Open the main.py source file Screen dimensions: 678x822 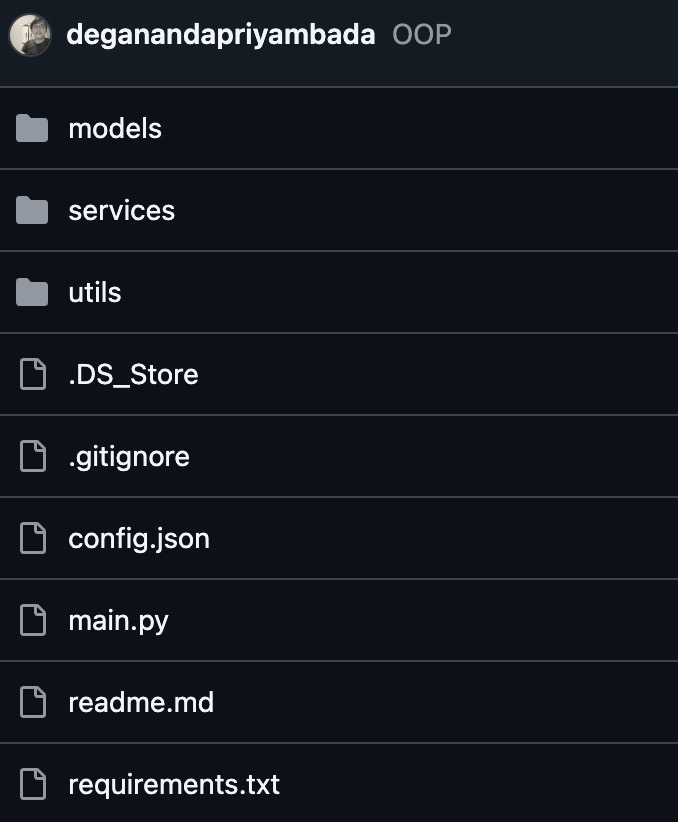(118, 620)
